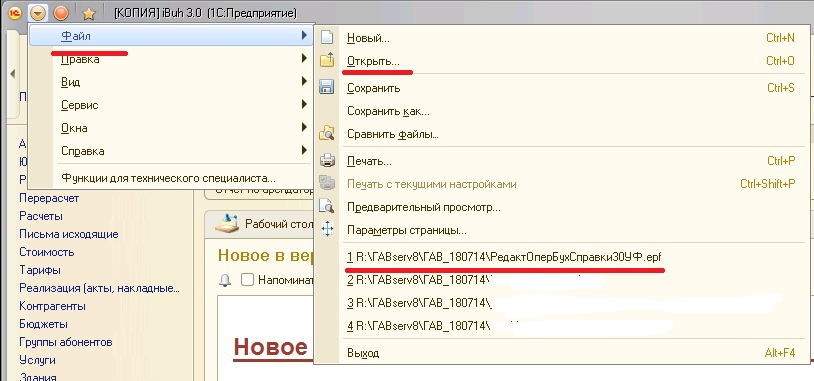Expand the Вид submenu arrow
Image resolution: width=814 pixels, height=381 pixels.
304,81
